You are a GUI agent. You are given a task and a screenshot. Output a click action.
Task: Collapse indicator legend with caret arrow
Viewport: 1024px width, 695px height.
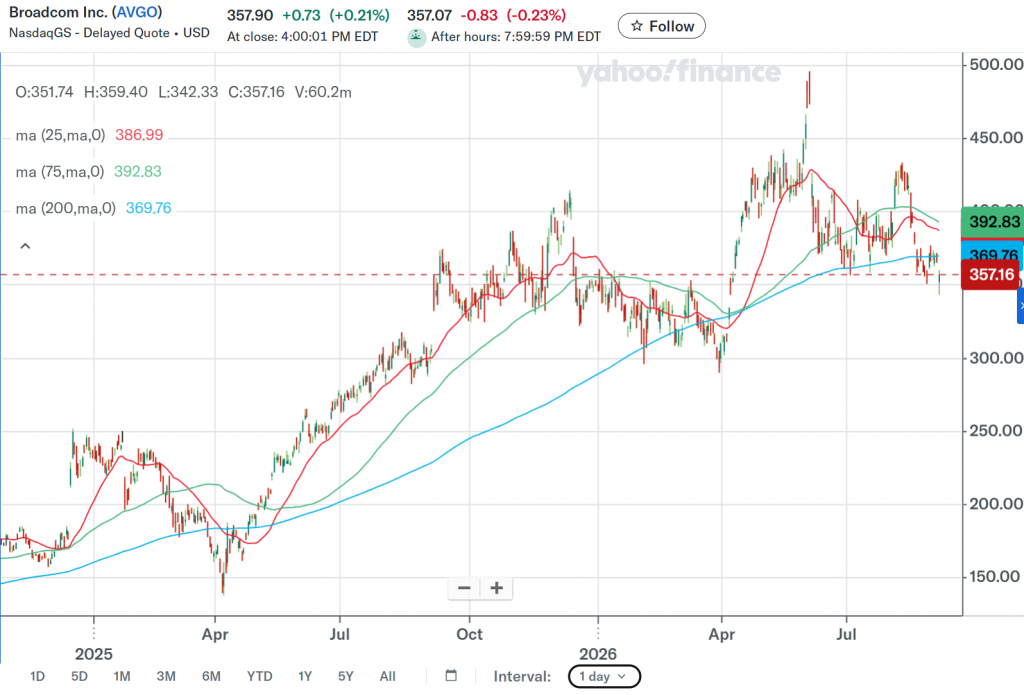click(x=25, y=246)
